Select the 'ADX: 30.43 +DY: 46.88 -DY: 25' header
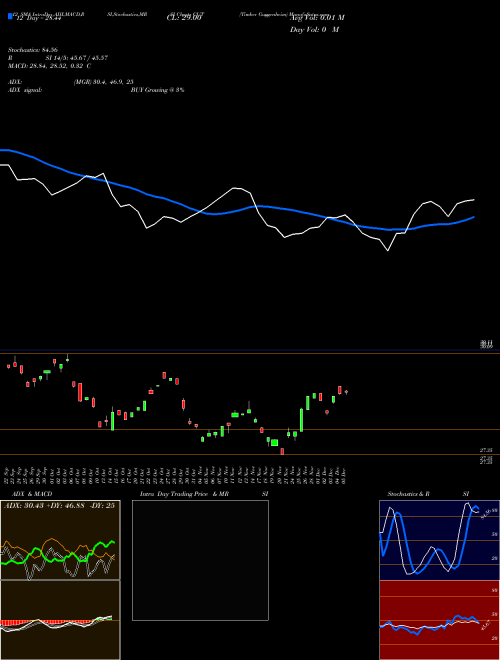Image resolution: width=500 pixels, height=660 pixels. click(x=59, y=505)
